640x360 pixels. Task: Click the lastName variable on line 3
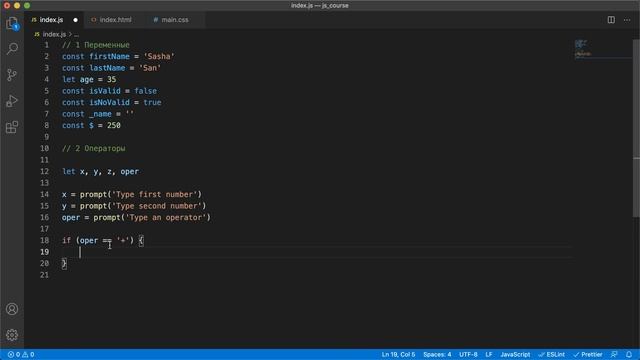(x=107, y=68)
